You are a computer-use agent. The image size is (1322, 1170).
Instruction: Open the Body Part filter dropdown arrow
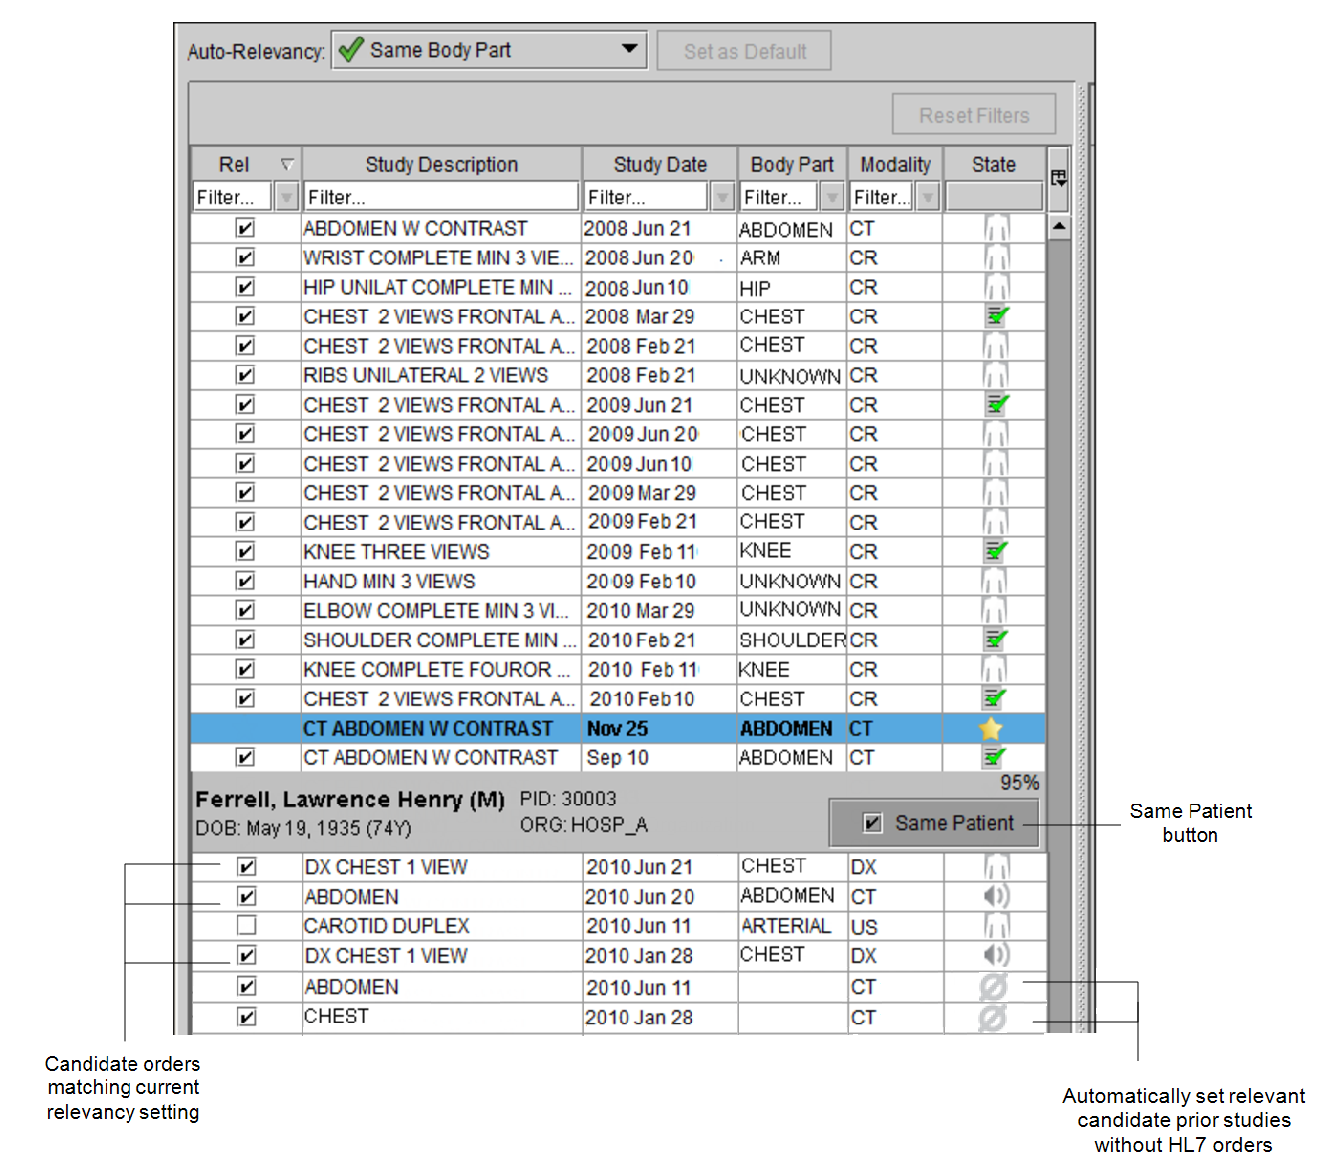[831, 197]
